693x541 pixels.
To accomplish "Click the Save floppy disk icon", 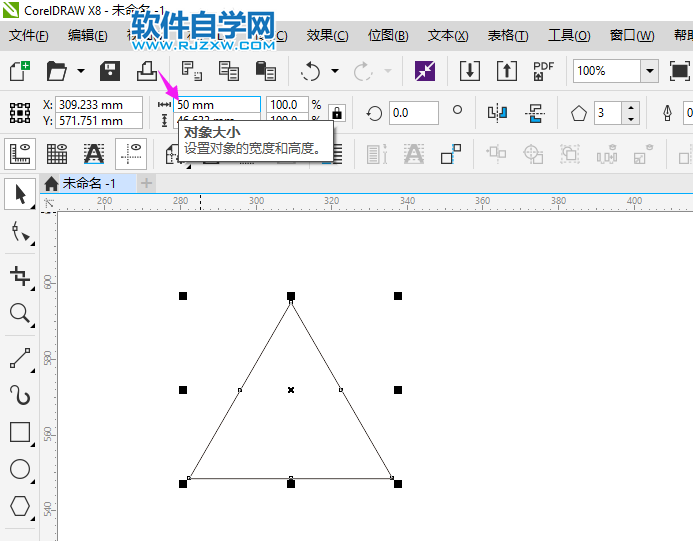I will pos(110,71).
